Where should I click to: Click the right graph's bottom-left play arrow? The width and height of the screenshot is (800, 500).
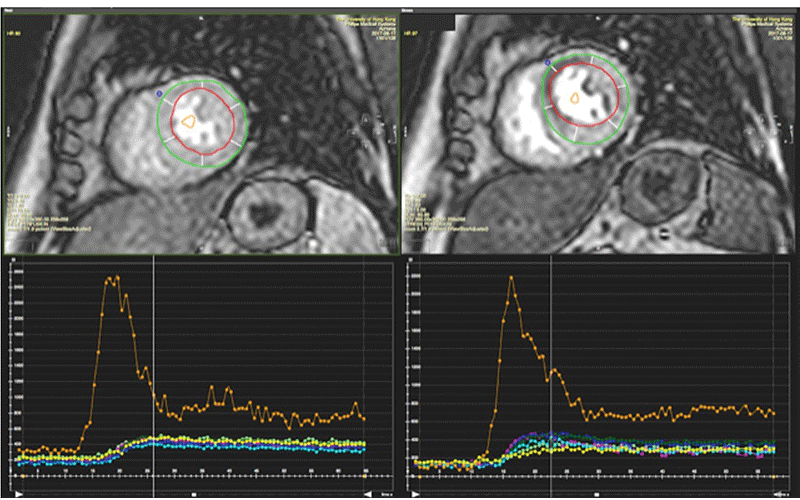point(416,492)
